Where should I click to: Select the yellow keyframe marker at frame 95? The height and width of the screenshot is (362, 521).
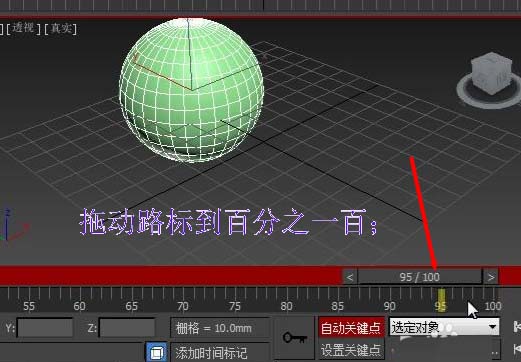441,300
